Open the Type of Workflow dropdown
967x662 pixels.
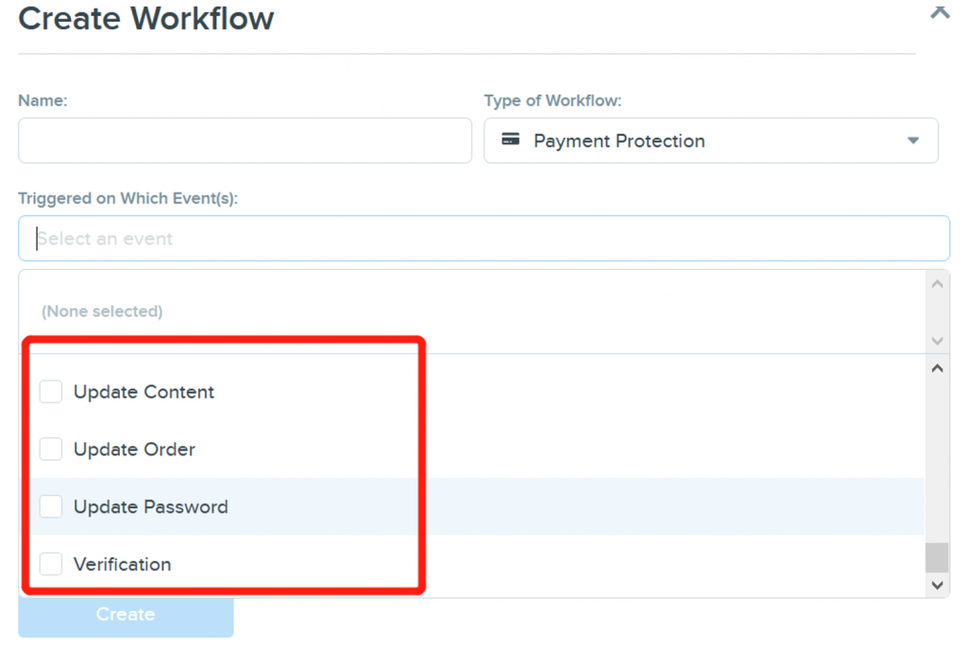(x=710, y=141)
